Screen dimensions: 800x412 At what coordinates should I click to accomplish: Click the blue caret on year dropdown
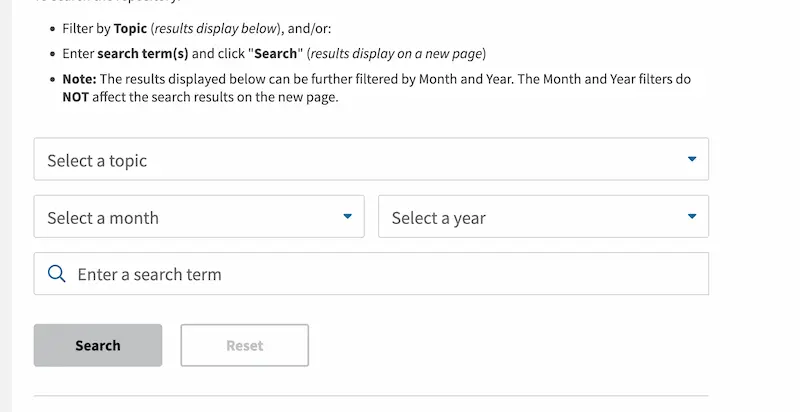(x=692, y=216)
